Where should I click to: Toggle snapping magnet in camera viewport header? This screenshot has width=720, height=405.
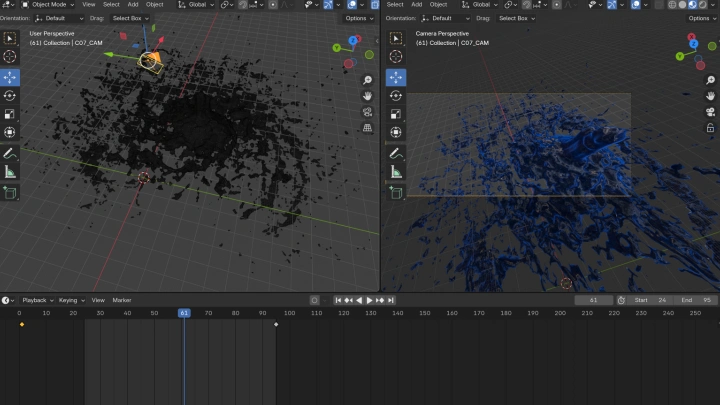pyautogui.click(x=526, y=5)
